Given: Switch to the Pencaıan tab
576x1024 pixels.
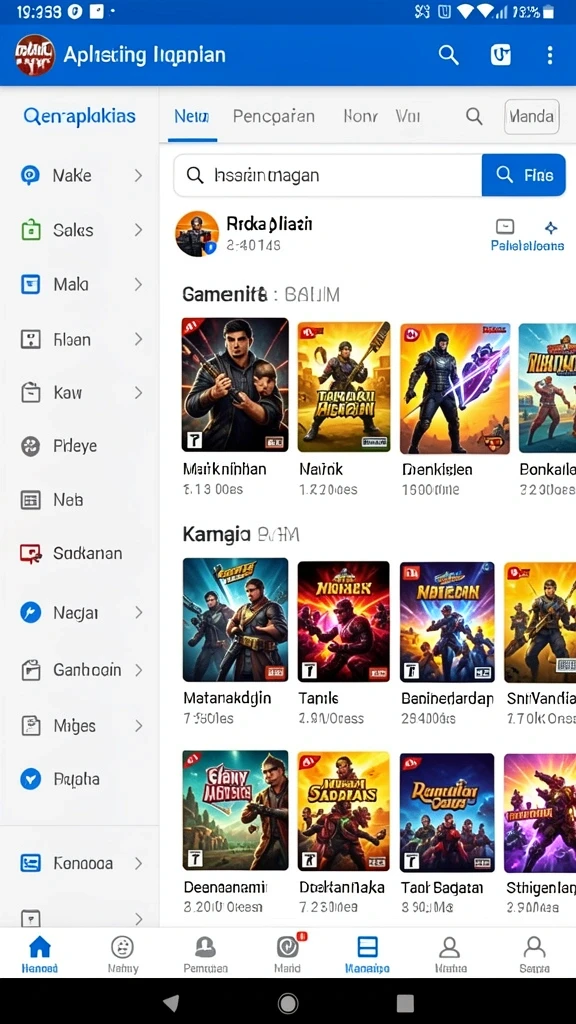Looking at the screenshot, I should click(x=274, y=117).
